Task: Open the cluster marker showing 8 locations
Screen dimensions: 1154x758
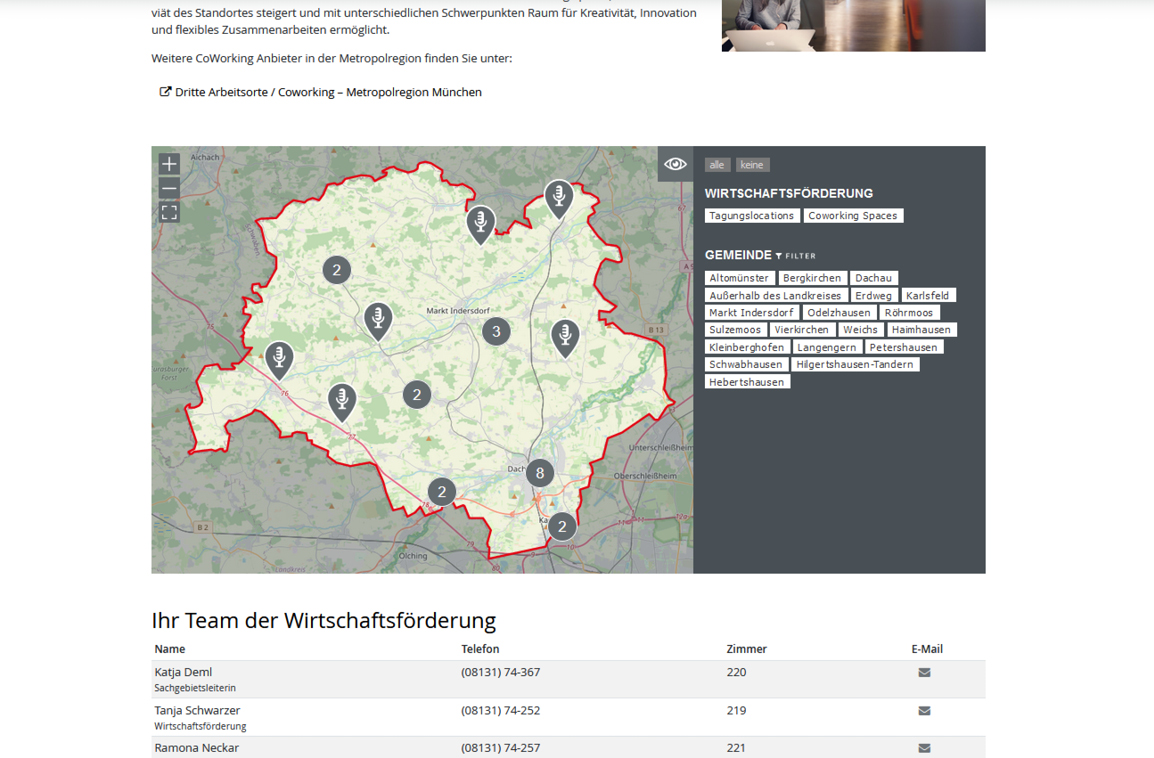Action: coord(540,473)
